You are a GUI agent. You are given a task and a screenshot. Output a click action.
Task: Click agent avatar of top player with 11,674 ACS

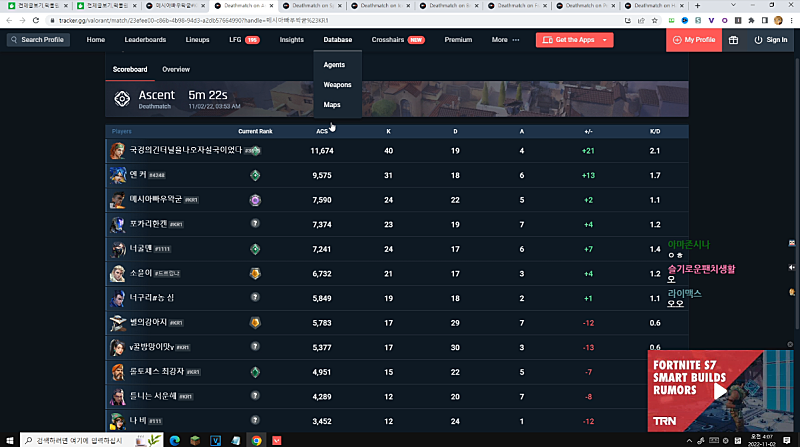pos(117,151)
